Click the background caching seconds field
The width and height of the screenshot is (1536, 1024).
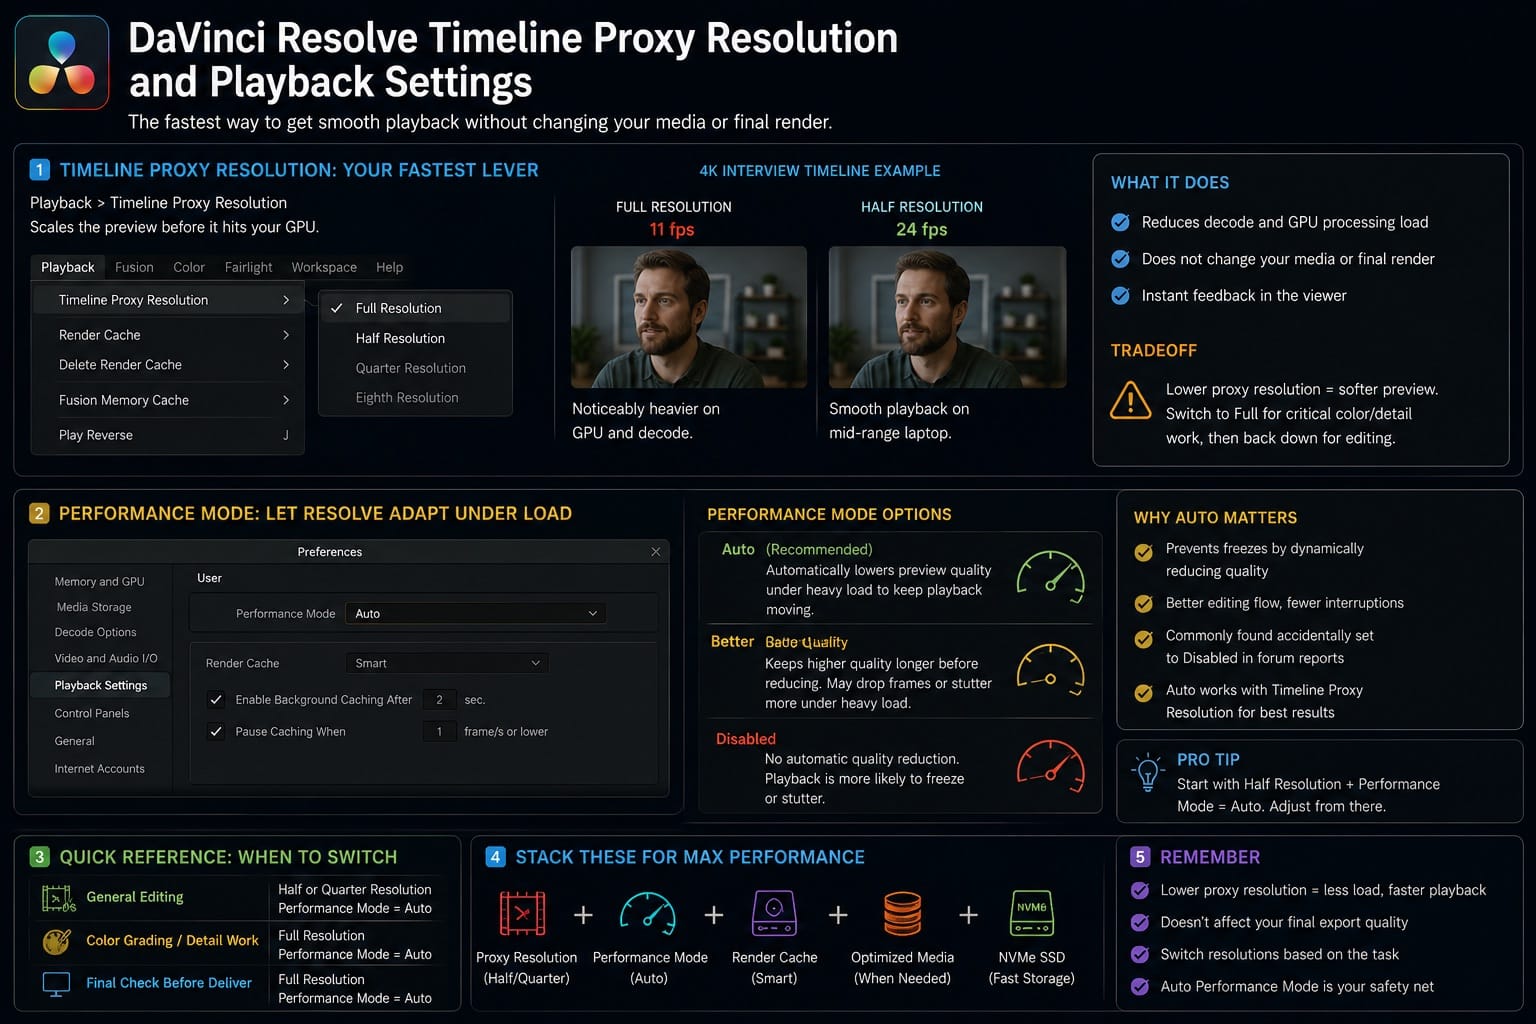pyautogui.click(x=439, y=700)
